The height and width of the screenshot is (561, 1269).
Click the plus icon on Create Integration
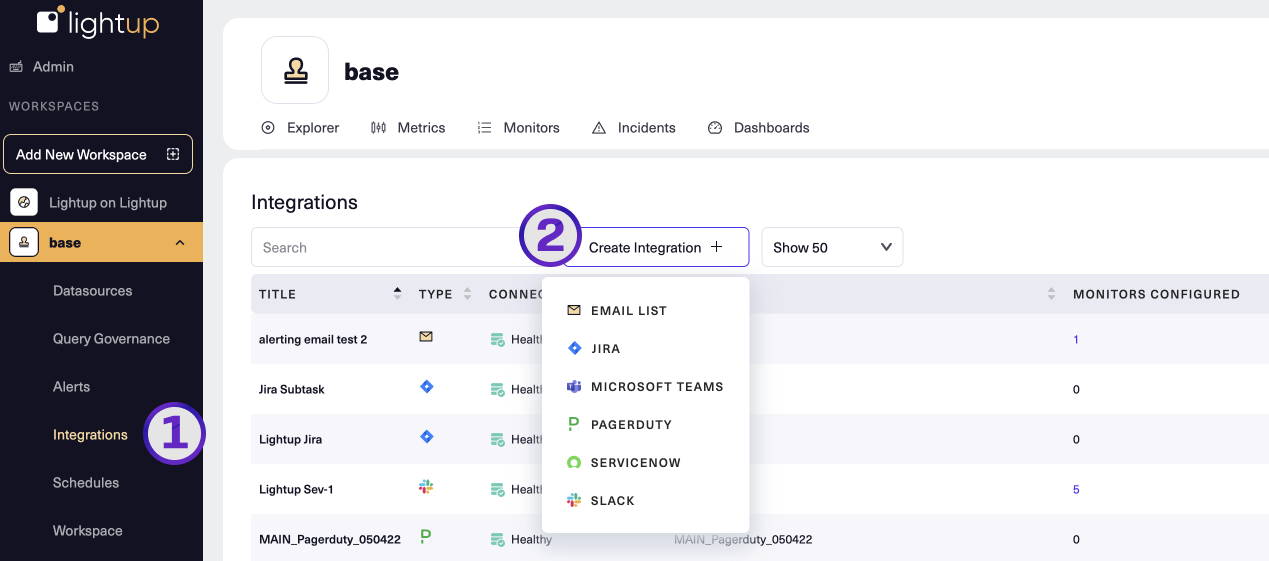point(716,247)
